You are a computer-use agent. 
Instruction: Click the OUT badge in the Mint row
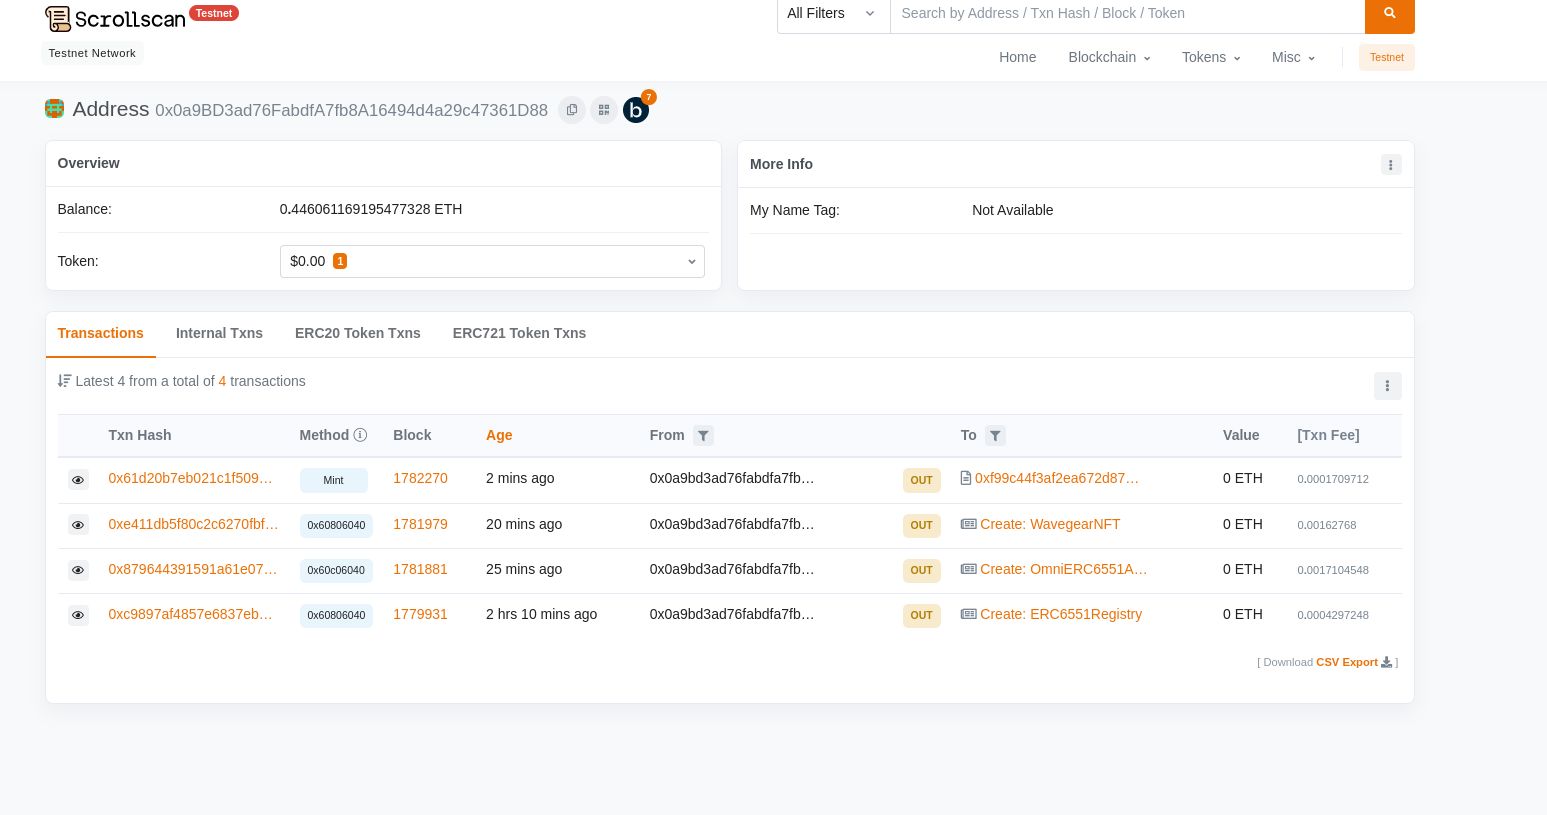921,480
